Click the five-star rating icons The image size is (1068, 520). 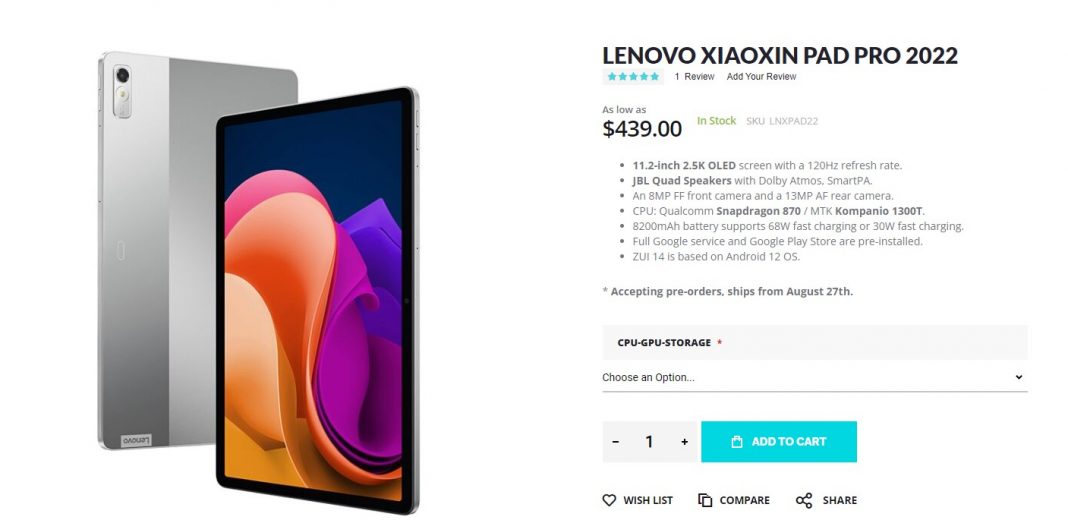click(x=633, y=76)
